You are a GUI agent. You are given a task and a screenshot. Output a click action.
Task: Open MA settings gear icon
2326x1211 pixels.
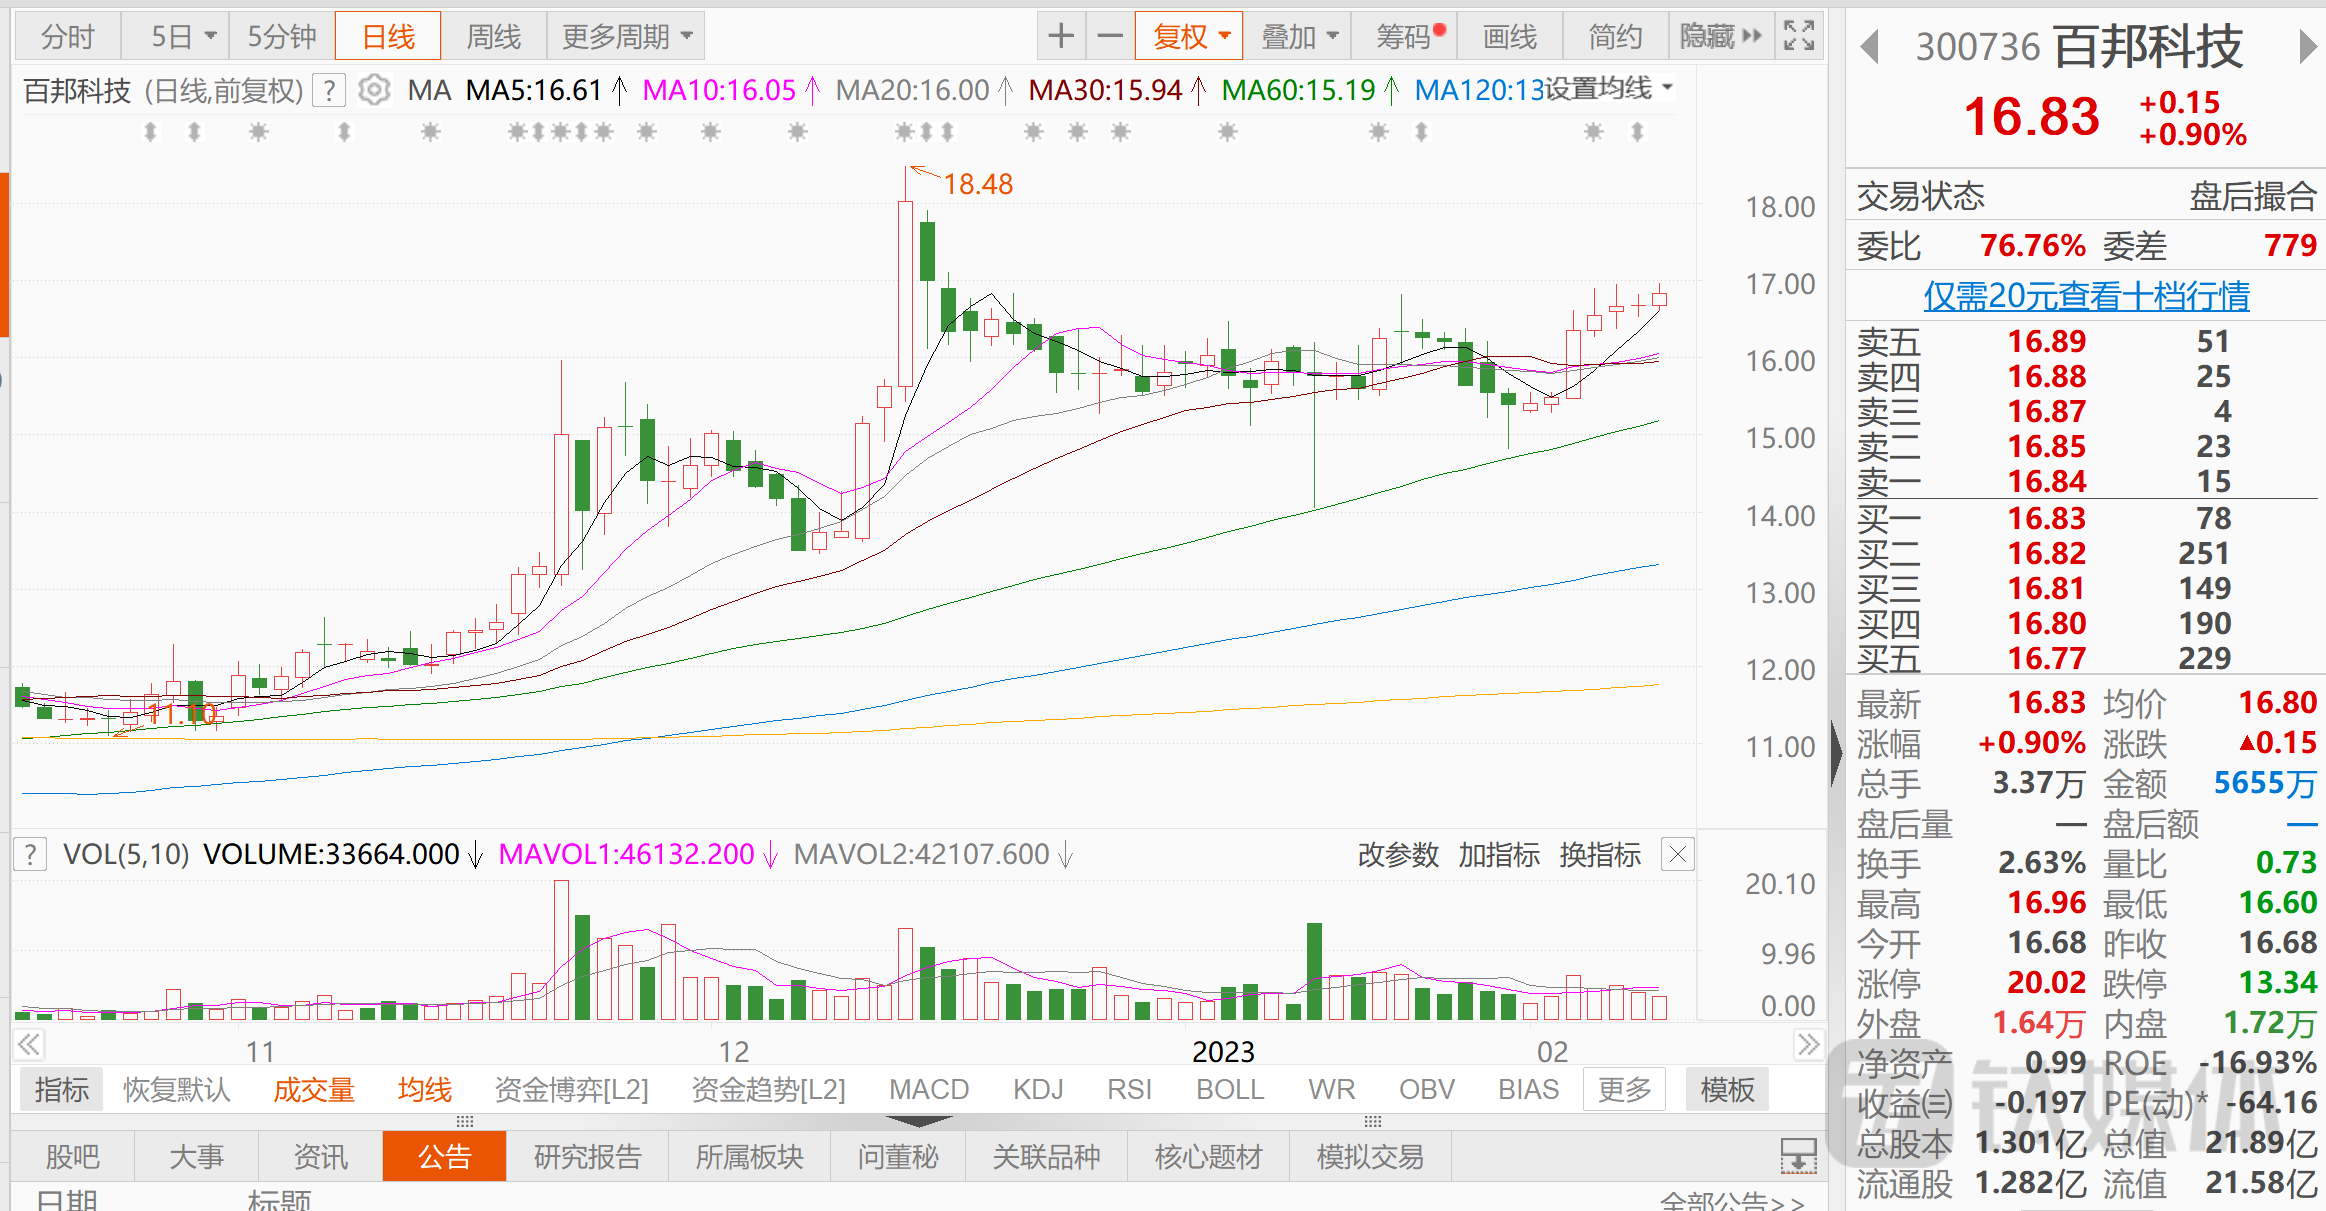click(x=374, y=91)
